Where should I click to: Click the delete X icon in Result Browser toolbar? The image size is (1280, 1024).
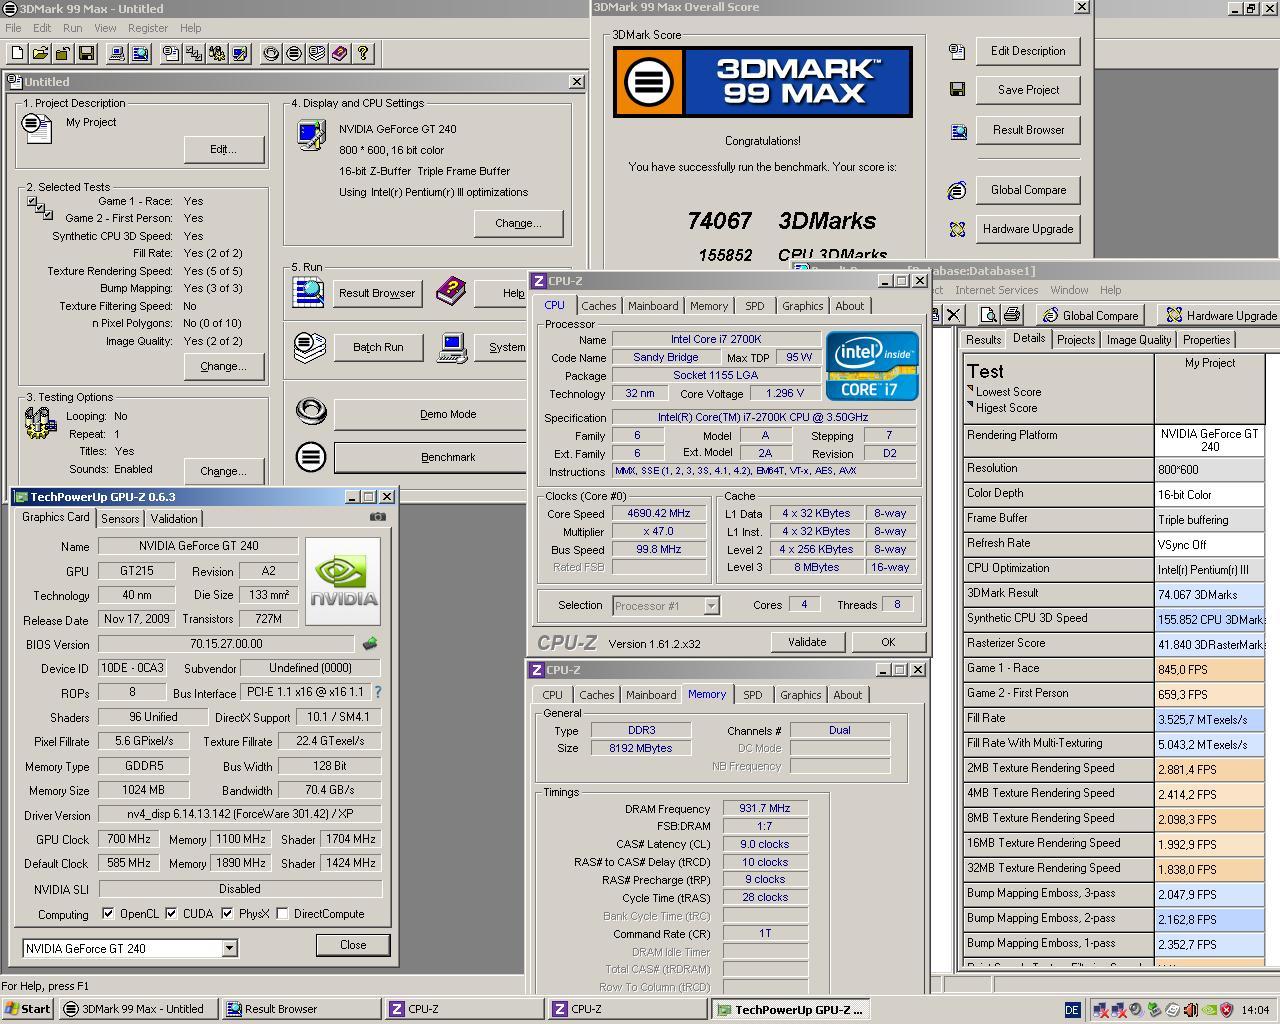tap(953, 315)
